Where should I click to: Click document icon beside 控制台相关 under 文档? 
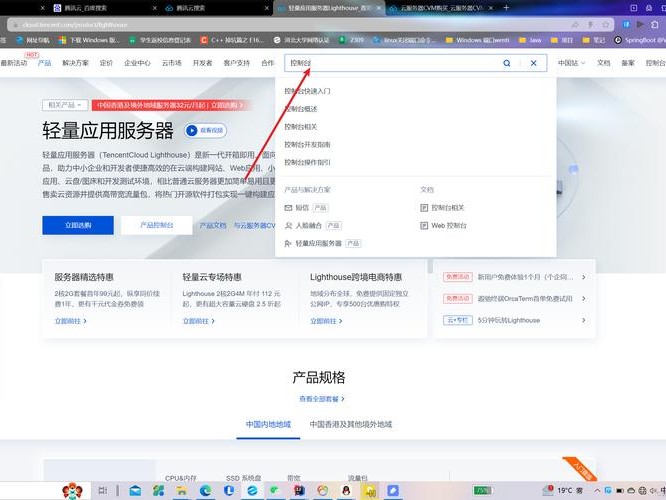424,208
